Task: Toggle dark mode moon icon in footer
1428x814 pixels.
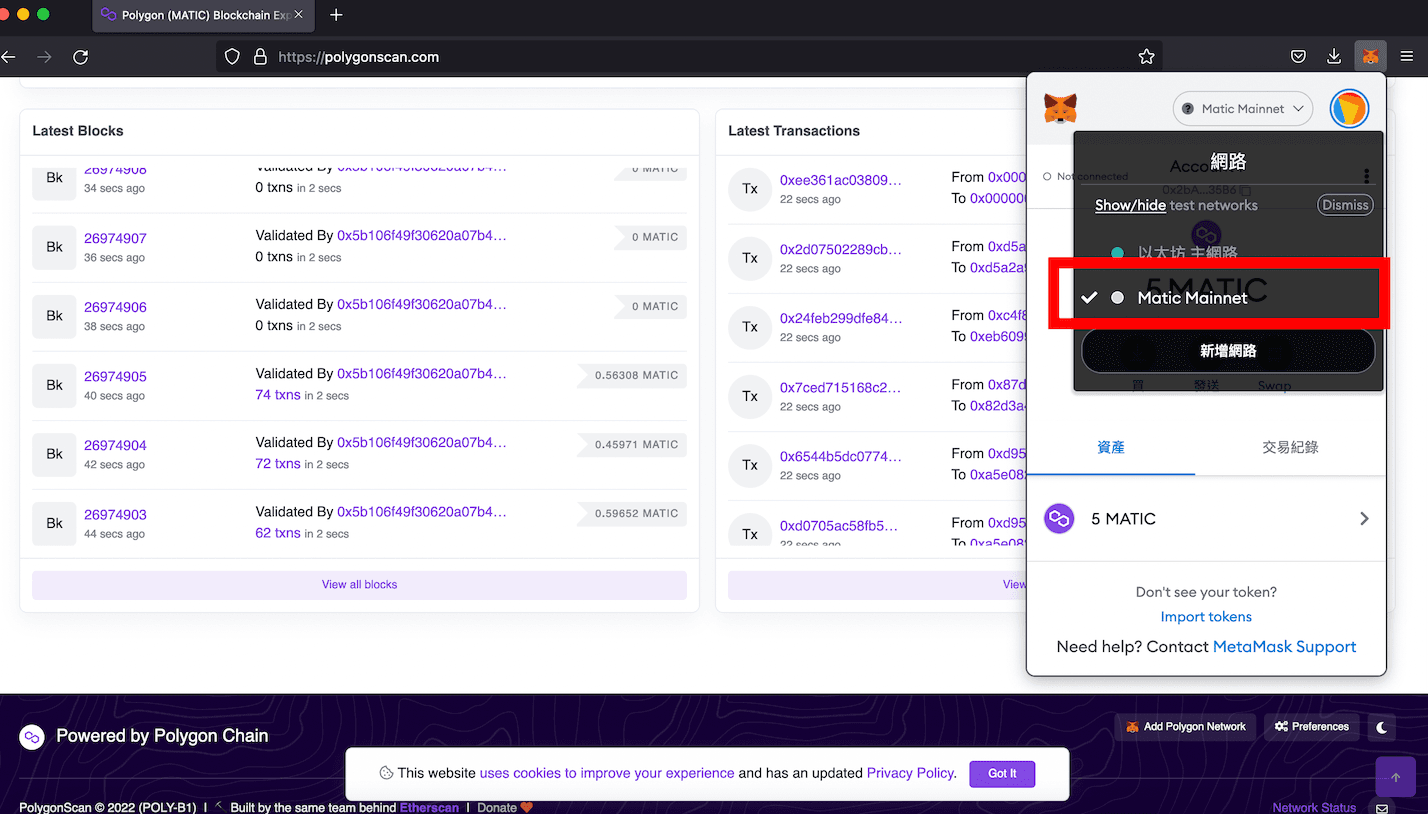Action: (1382, 727)
